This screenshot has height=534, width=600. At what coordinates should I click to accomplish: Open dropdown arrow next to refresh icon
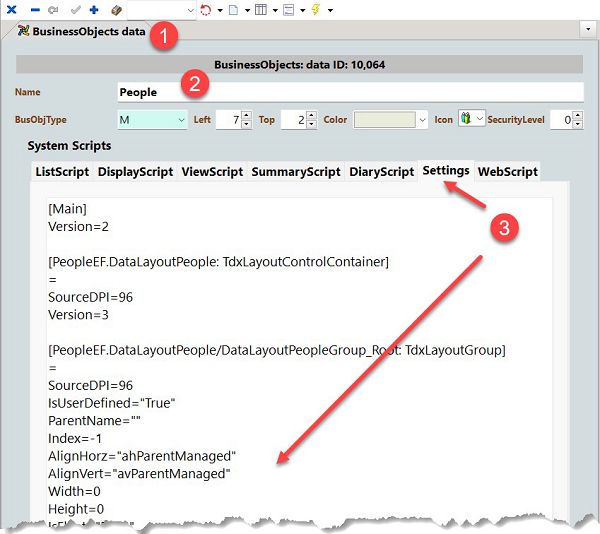point(220,10)
